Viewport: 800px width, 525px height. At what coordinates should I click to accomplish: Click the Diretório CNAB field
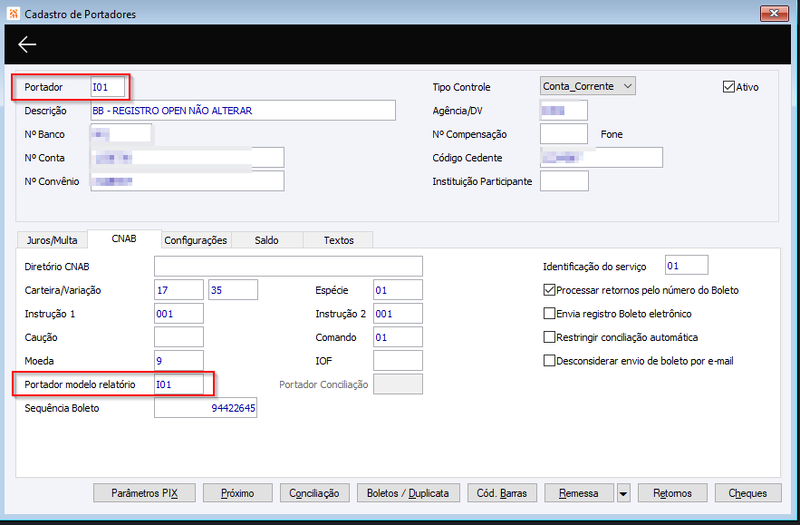[x=288, y=266]
